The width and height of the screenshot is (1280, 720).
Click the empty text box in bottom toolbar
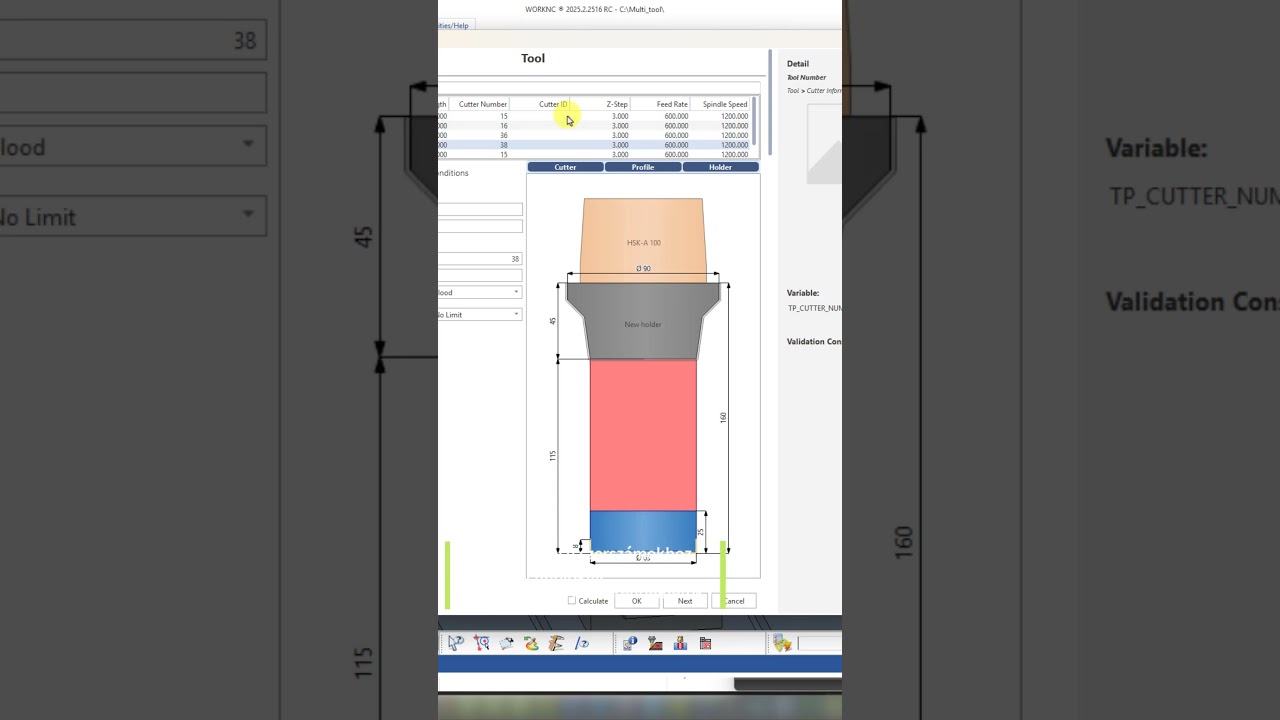(819, 644)
